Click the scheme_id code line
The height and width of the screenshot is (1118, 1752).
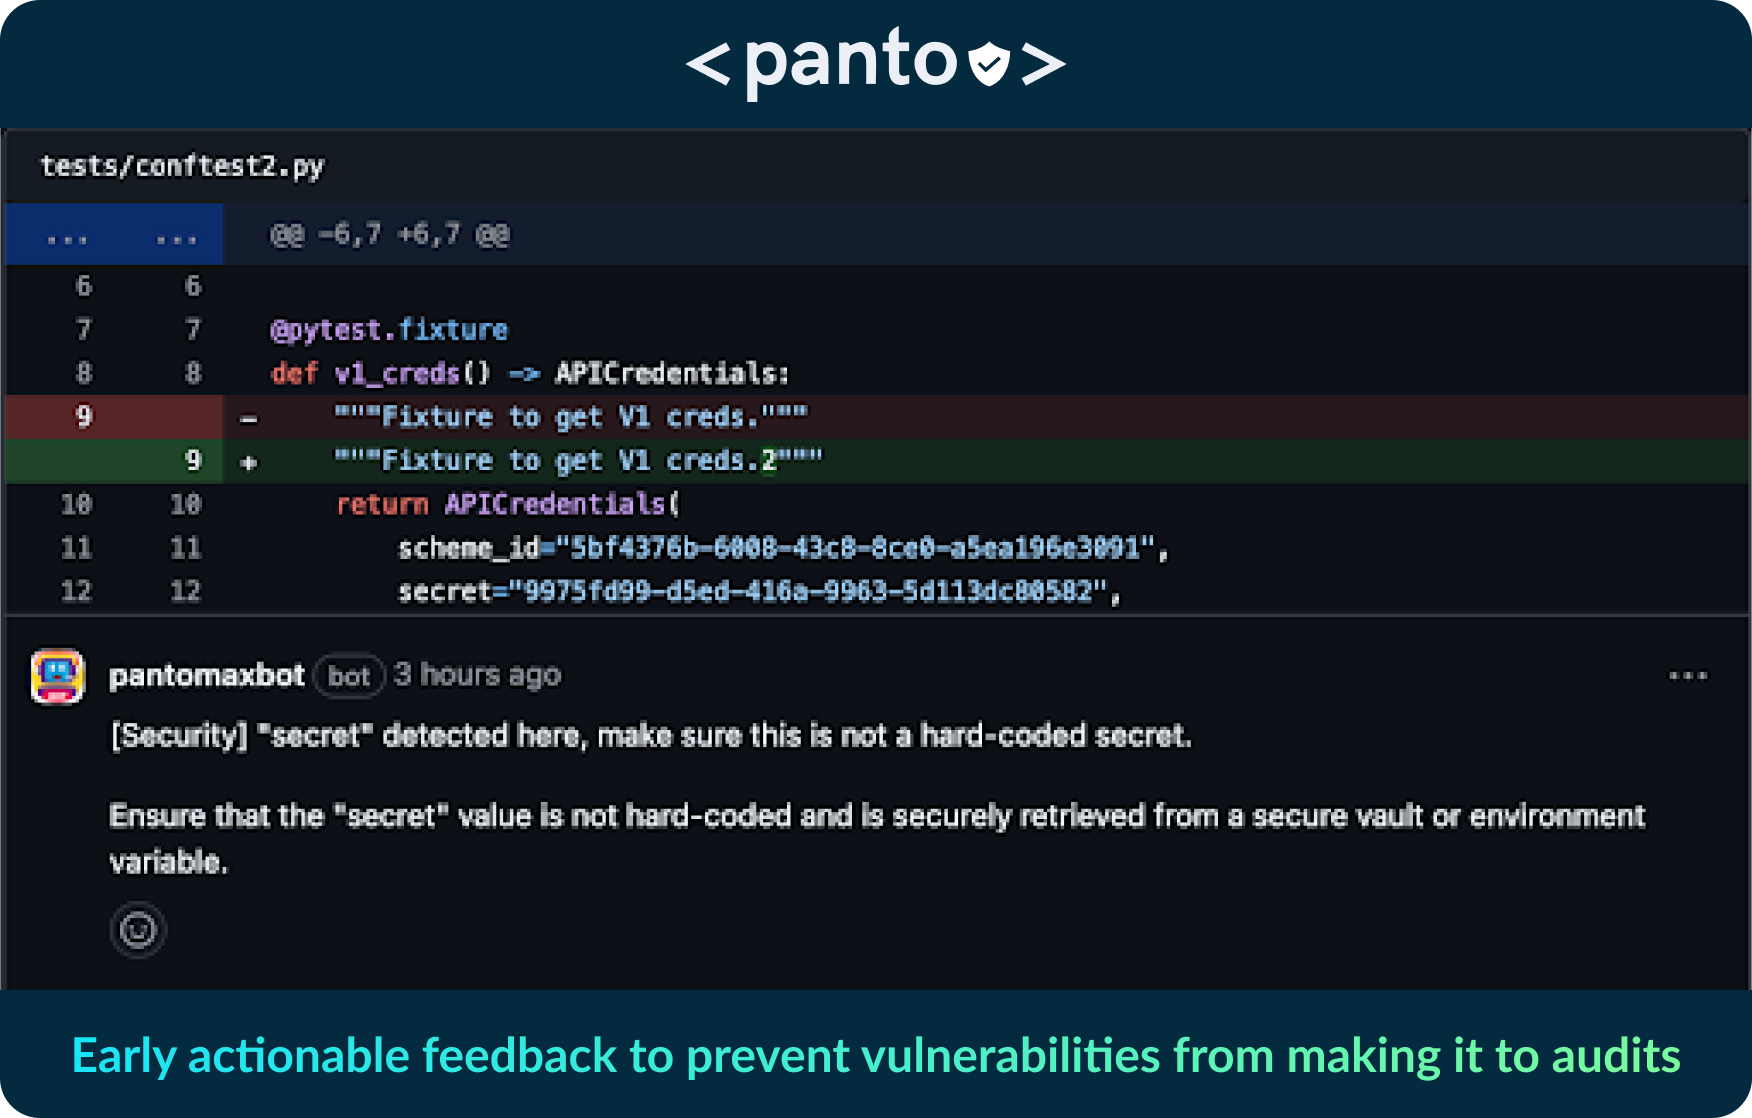pos(783,548)
